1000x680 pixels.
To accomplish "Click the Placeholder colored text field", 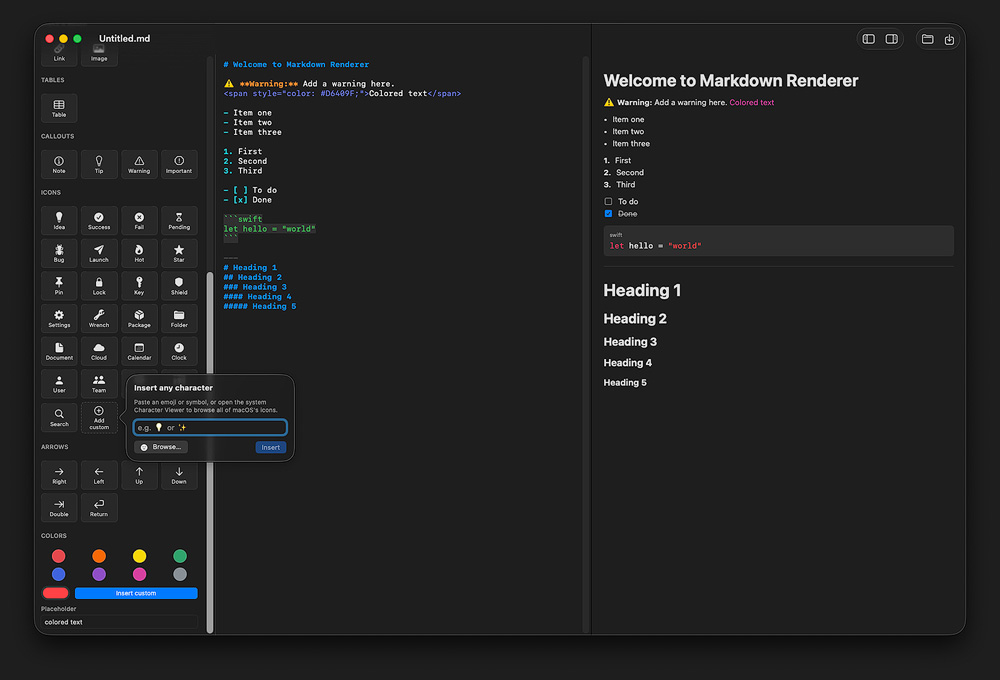I will tap(119, 622).
